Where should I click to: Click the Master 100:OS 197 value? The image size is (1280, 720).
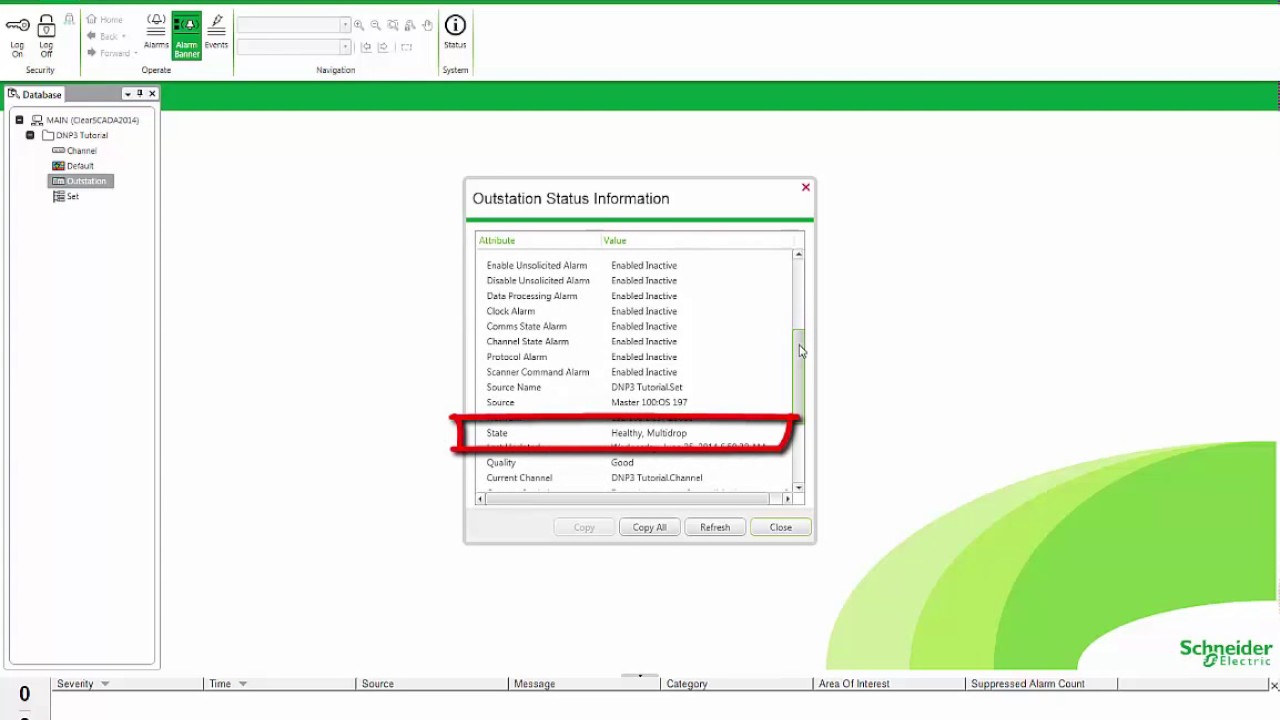649,402
